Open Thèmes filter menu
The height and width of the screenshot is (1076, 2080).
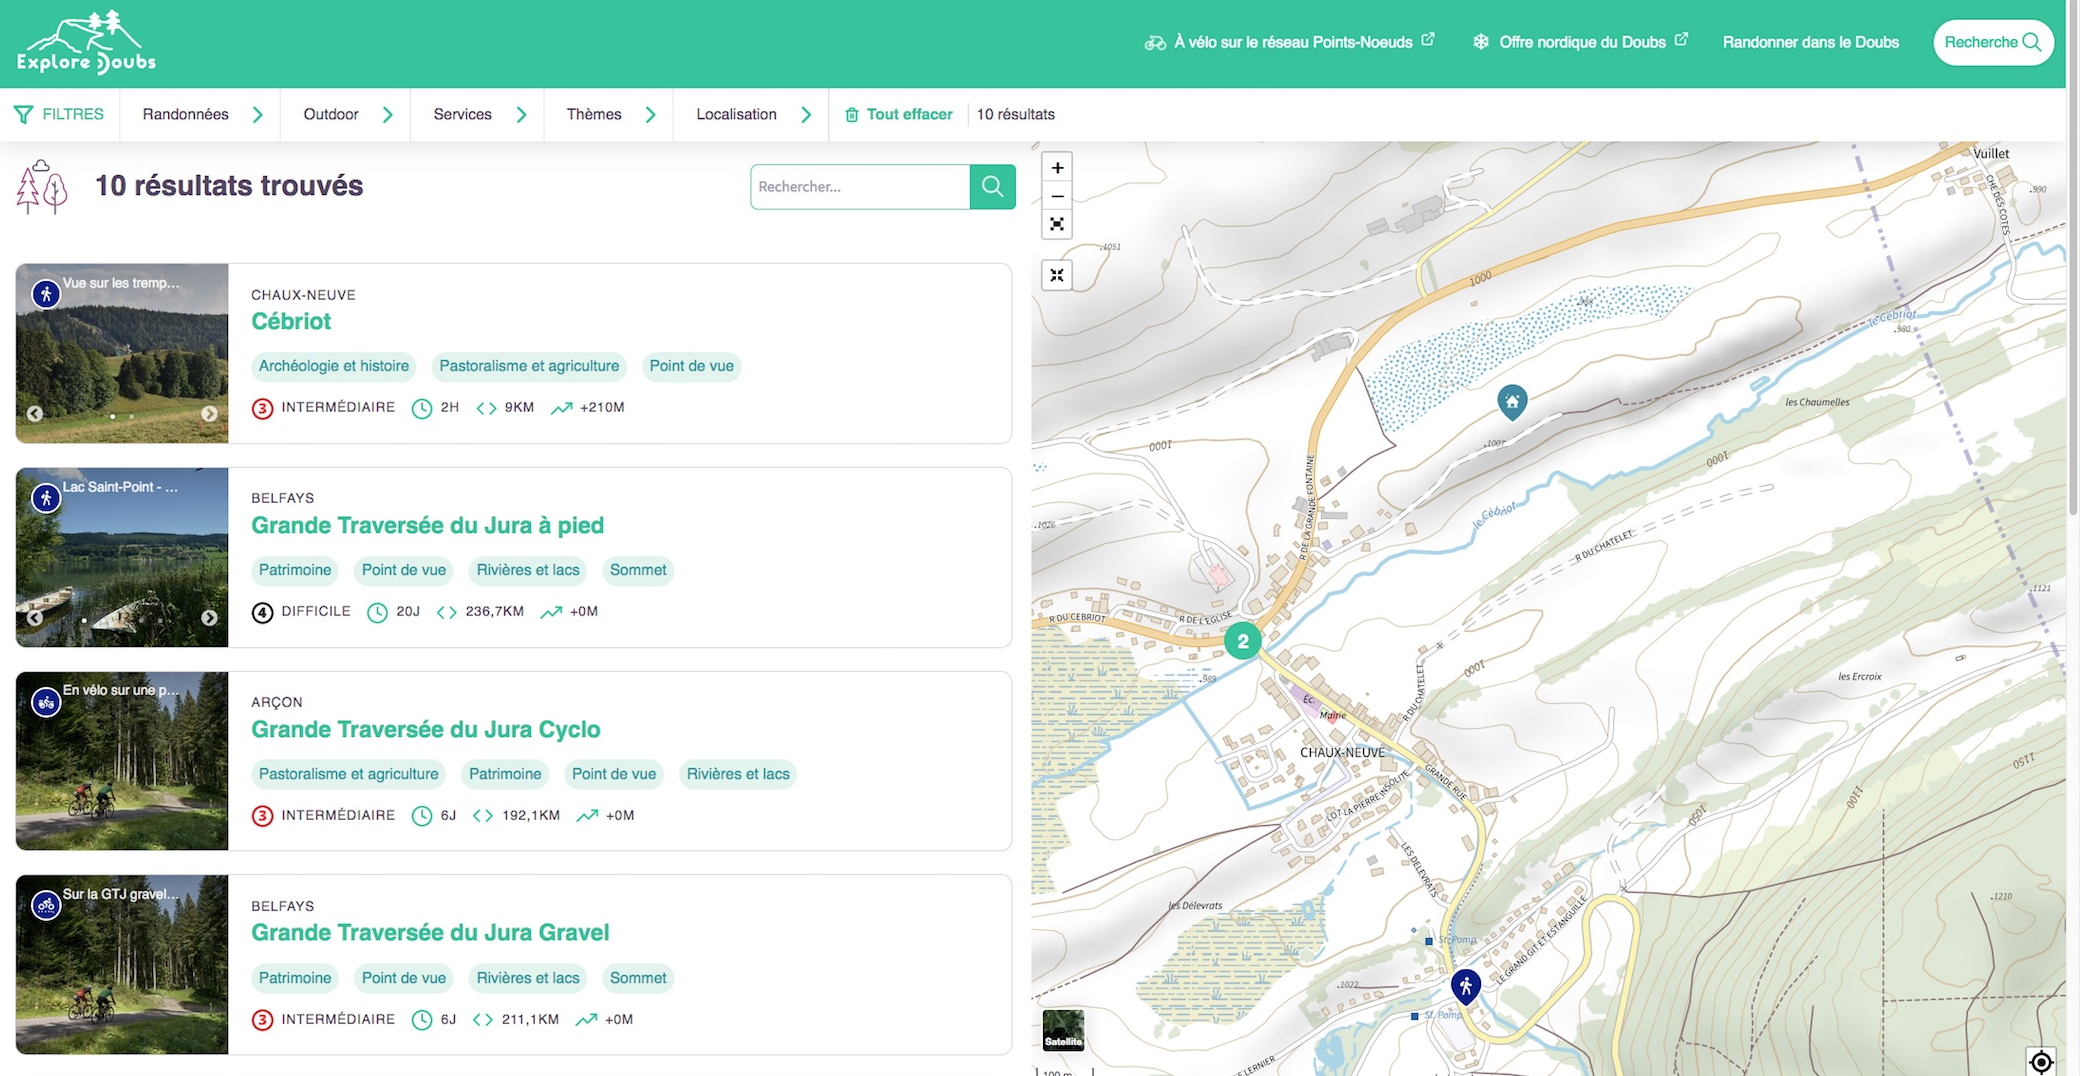point(610,114)
